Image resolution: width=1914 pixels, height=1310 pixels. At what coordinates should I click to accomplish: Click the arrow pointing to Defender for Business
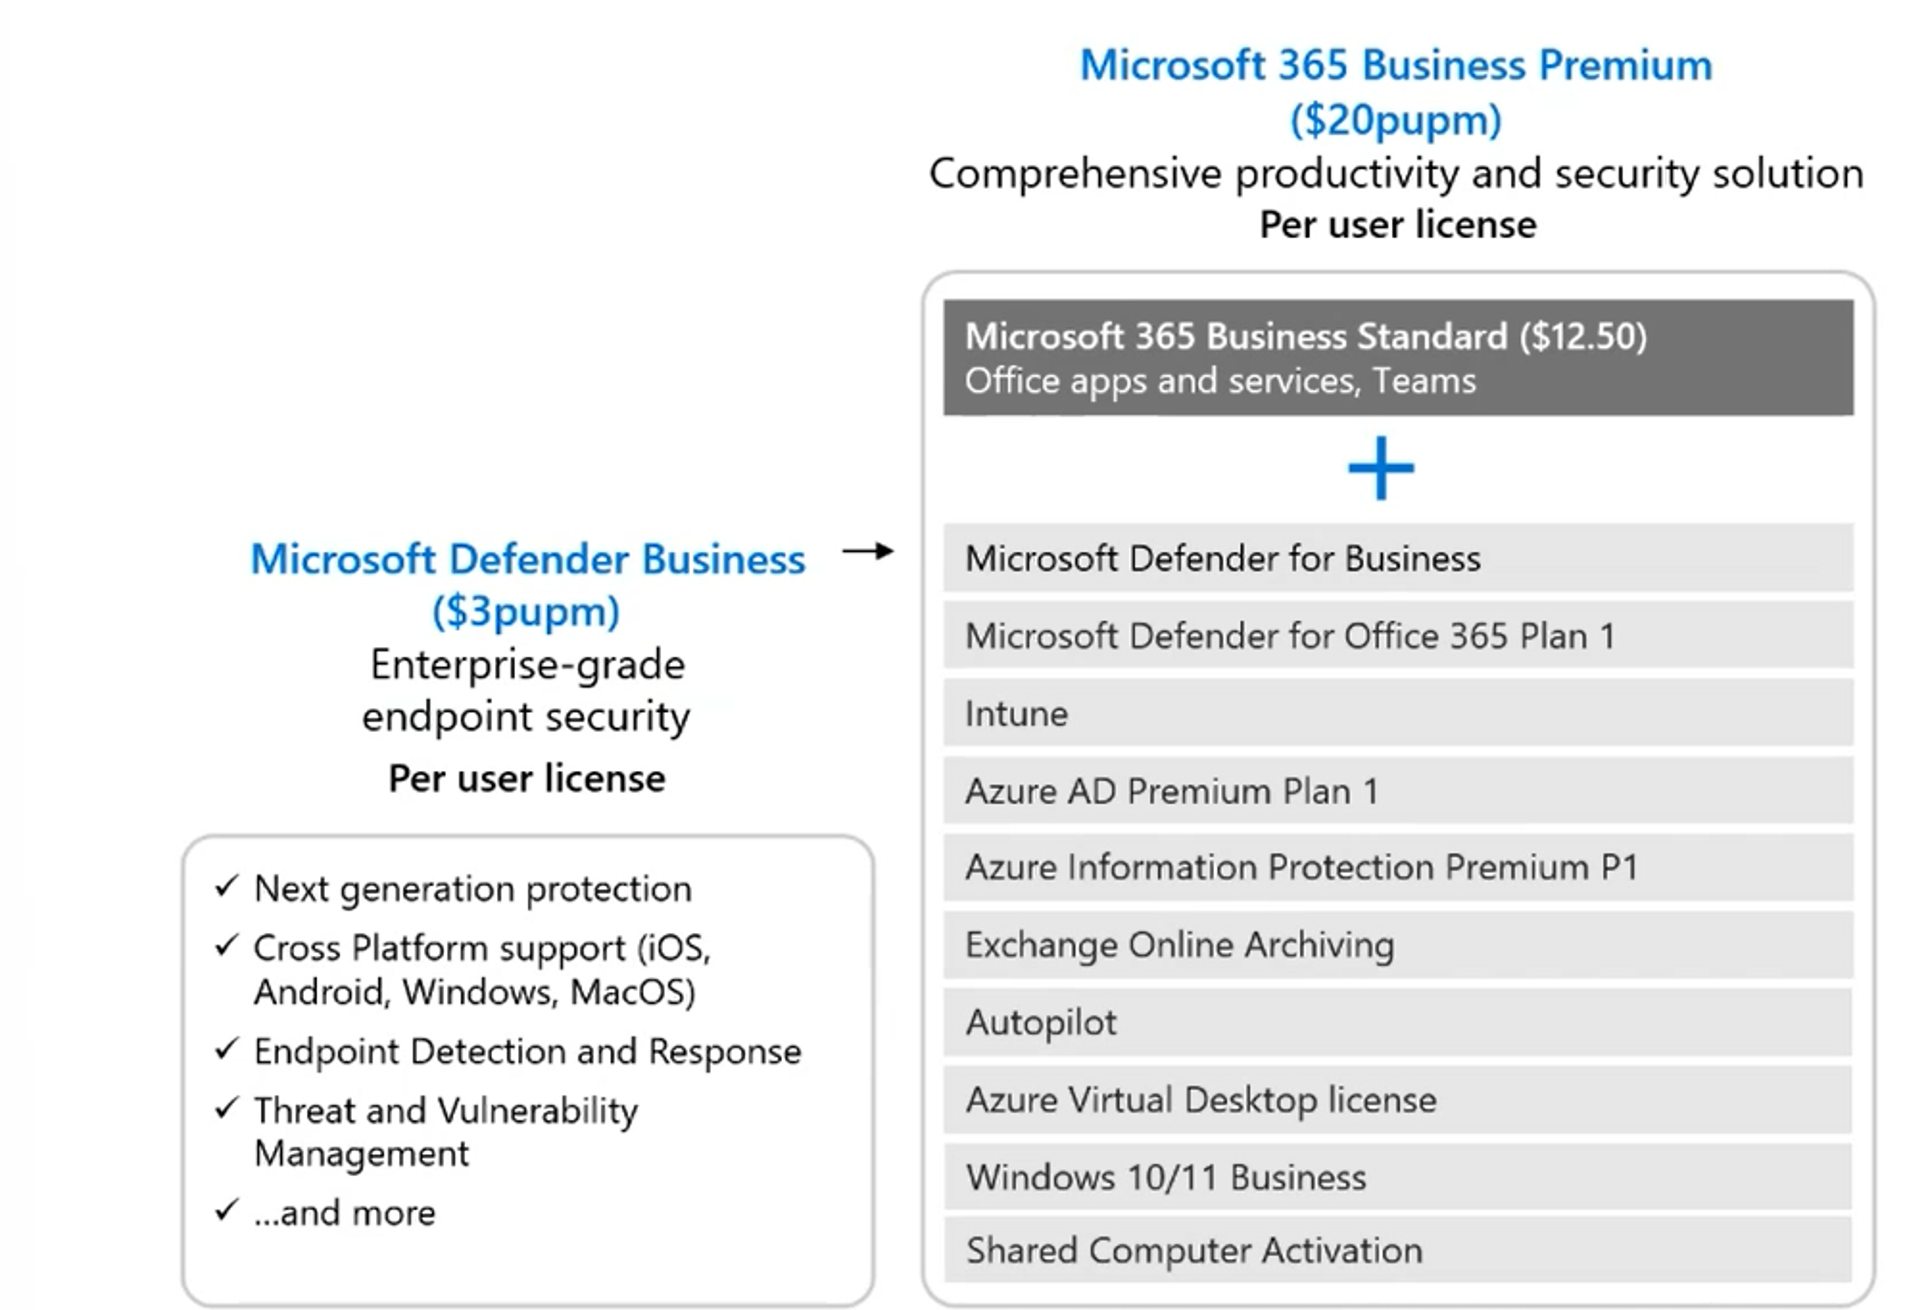click(868, 551)
